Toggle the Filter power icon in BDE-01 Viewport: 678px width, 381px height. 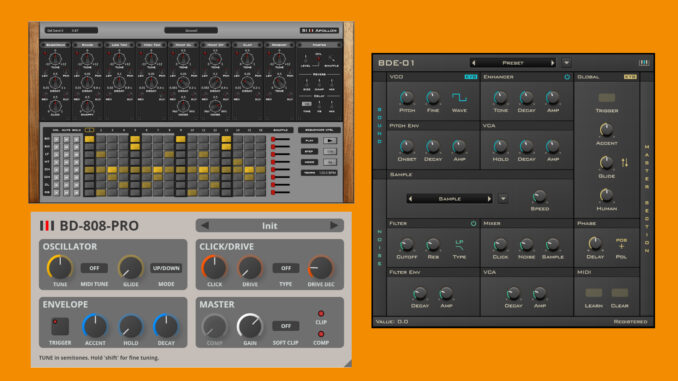click(x=473, y=223)
